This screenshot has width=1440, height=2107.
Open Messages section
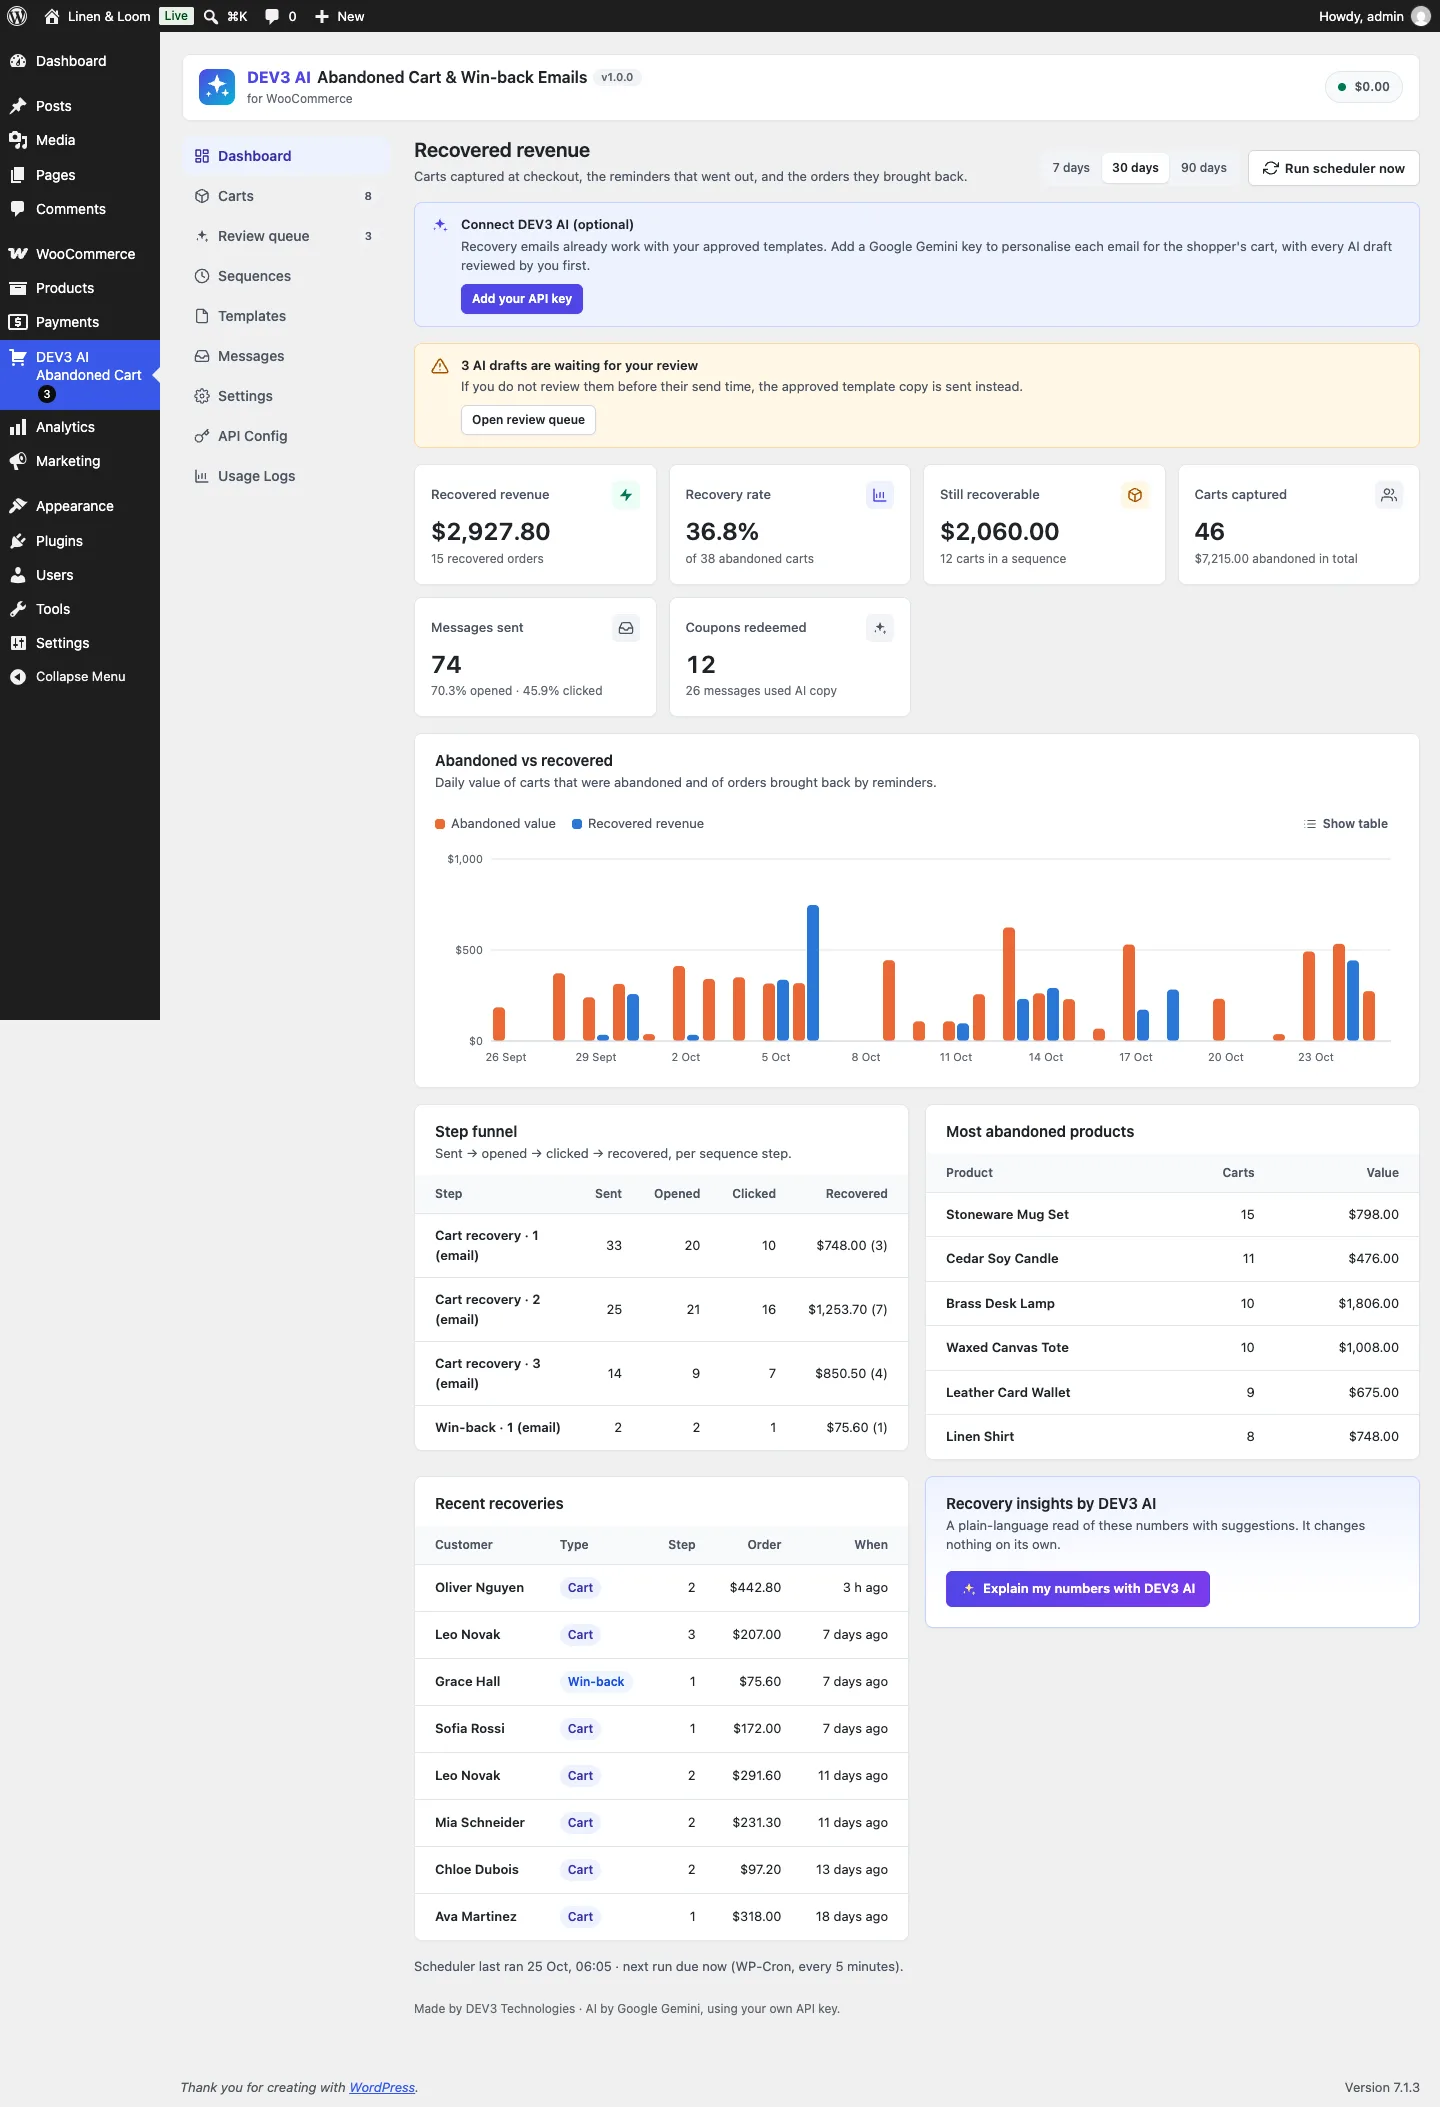point(285,356)
